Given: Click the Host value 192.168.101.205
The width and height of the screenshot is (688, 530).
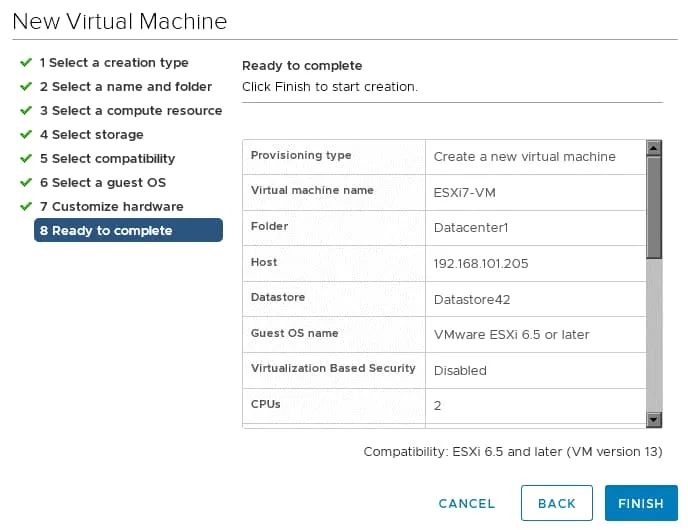Looking at the screenshot, I should pyautogui.click(x=481, y=264).
